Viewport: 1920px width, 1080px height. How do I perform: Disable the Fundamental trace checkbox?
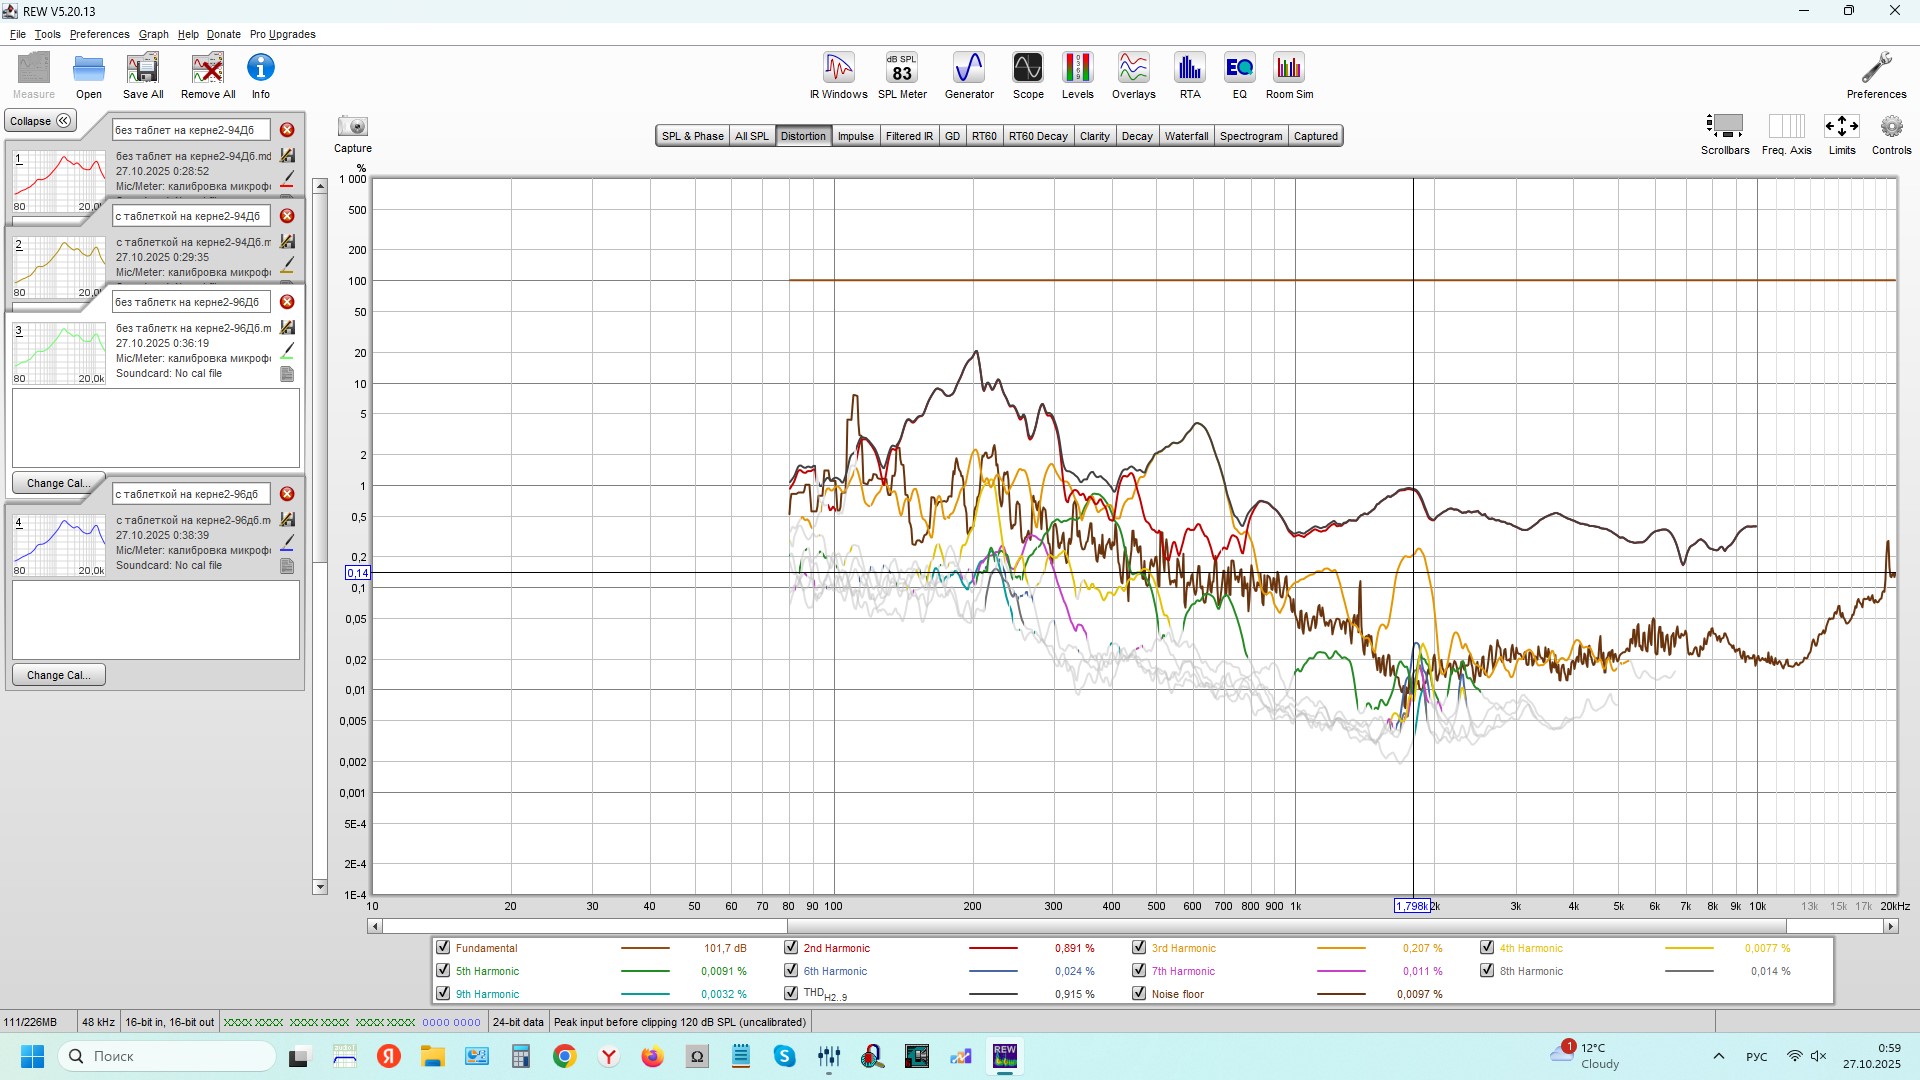click(443, 948)
